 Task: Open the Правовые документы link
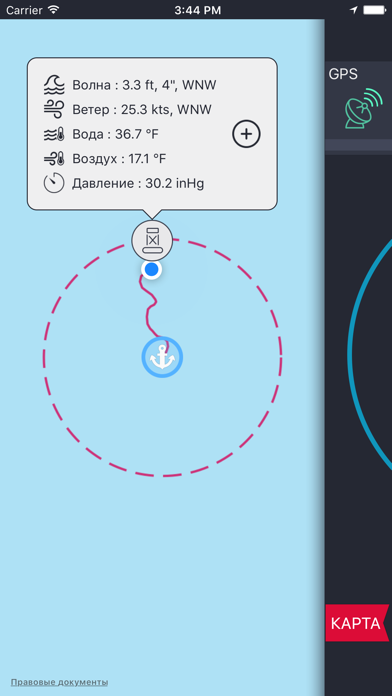[x=59, y=682]
